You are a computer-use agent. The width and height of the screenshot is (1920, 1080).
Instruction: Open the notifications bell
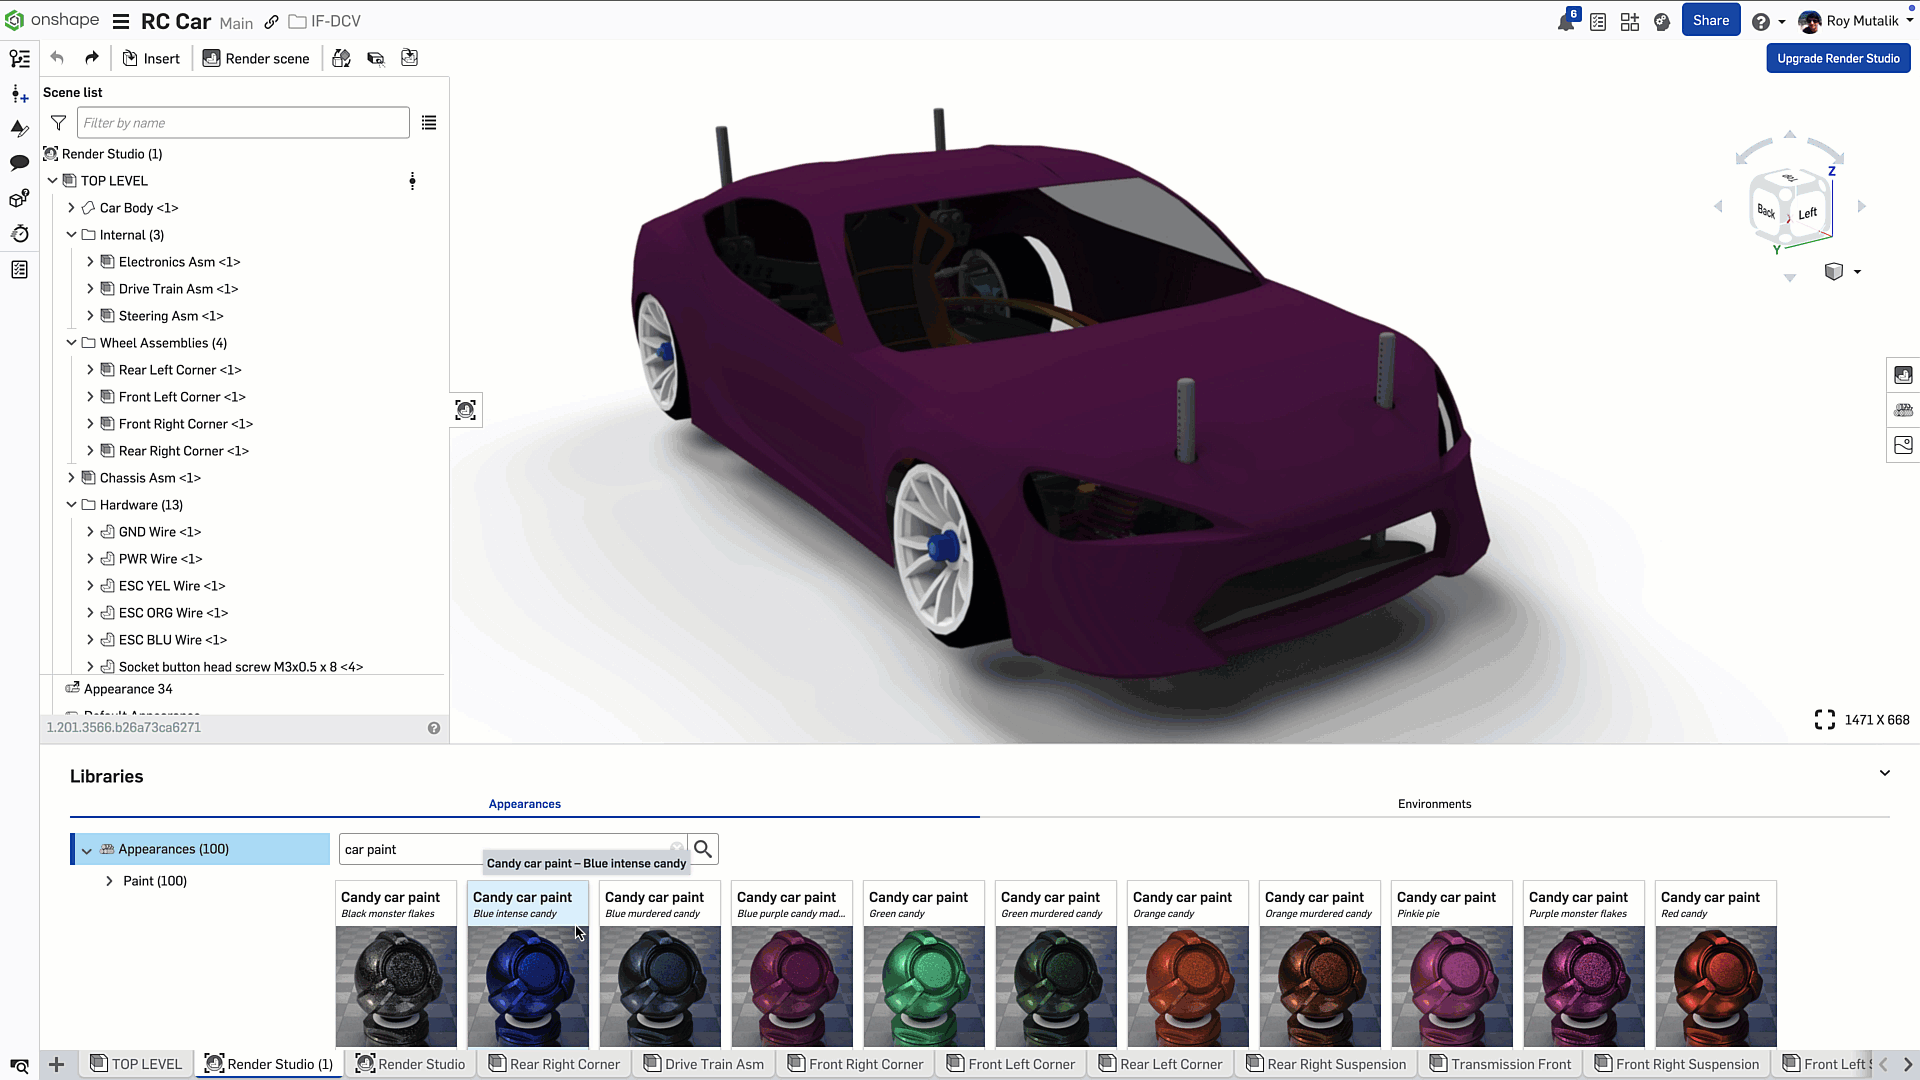1565,21
